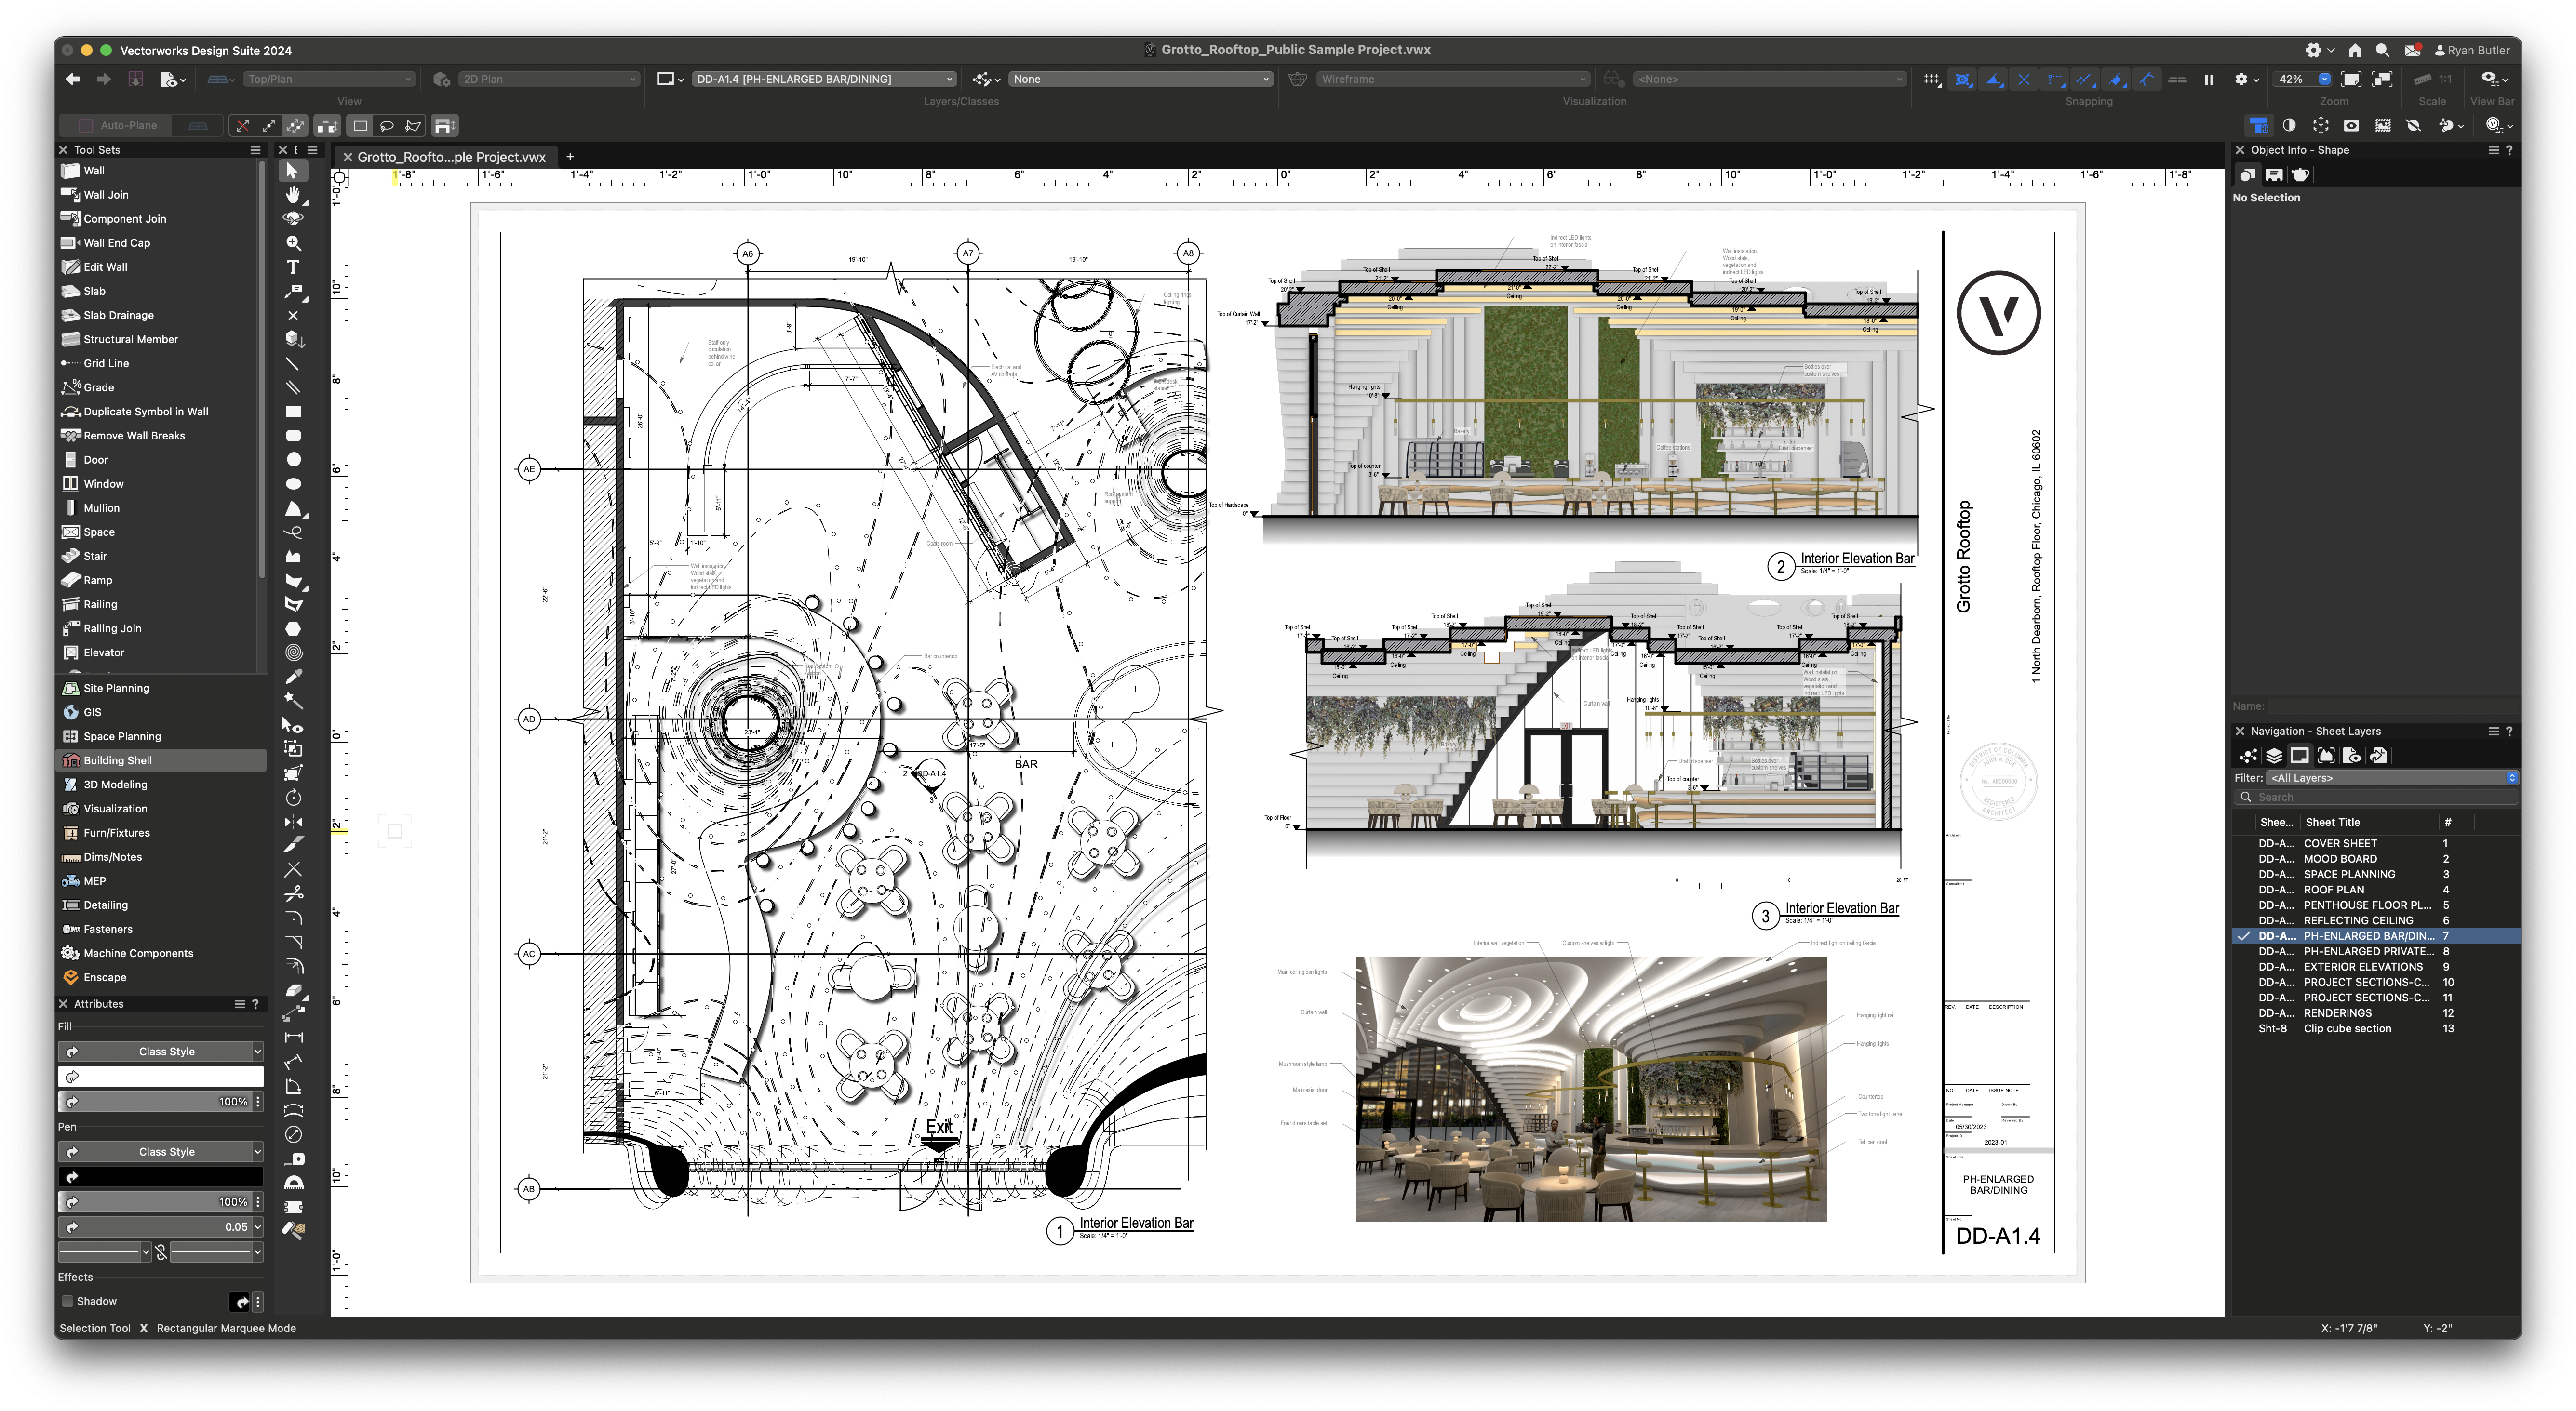Select the Text tool in the tool palette
2576x1411 pixels.
pyautogui.click(x=293, y=267)
